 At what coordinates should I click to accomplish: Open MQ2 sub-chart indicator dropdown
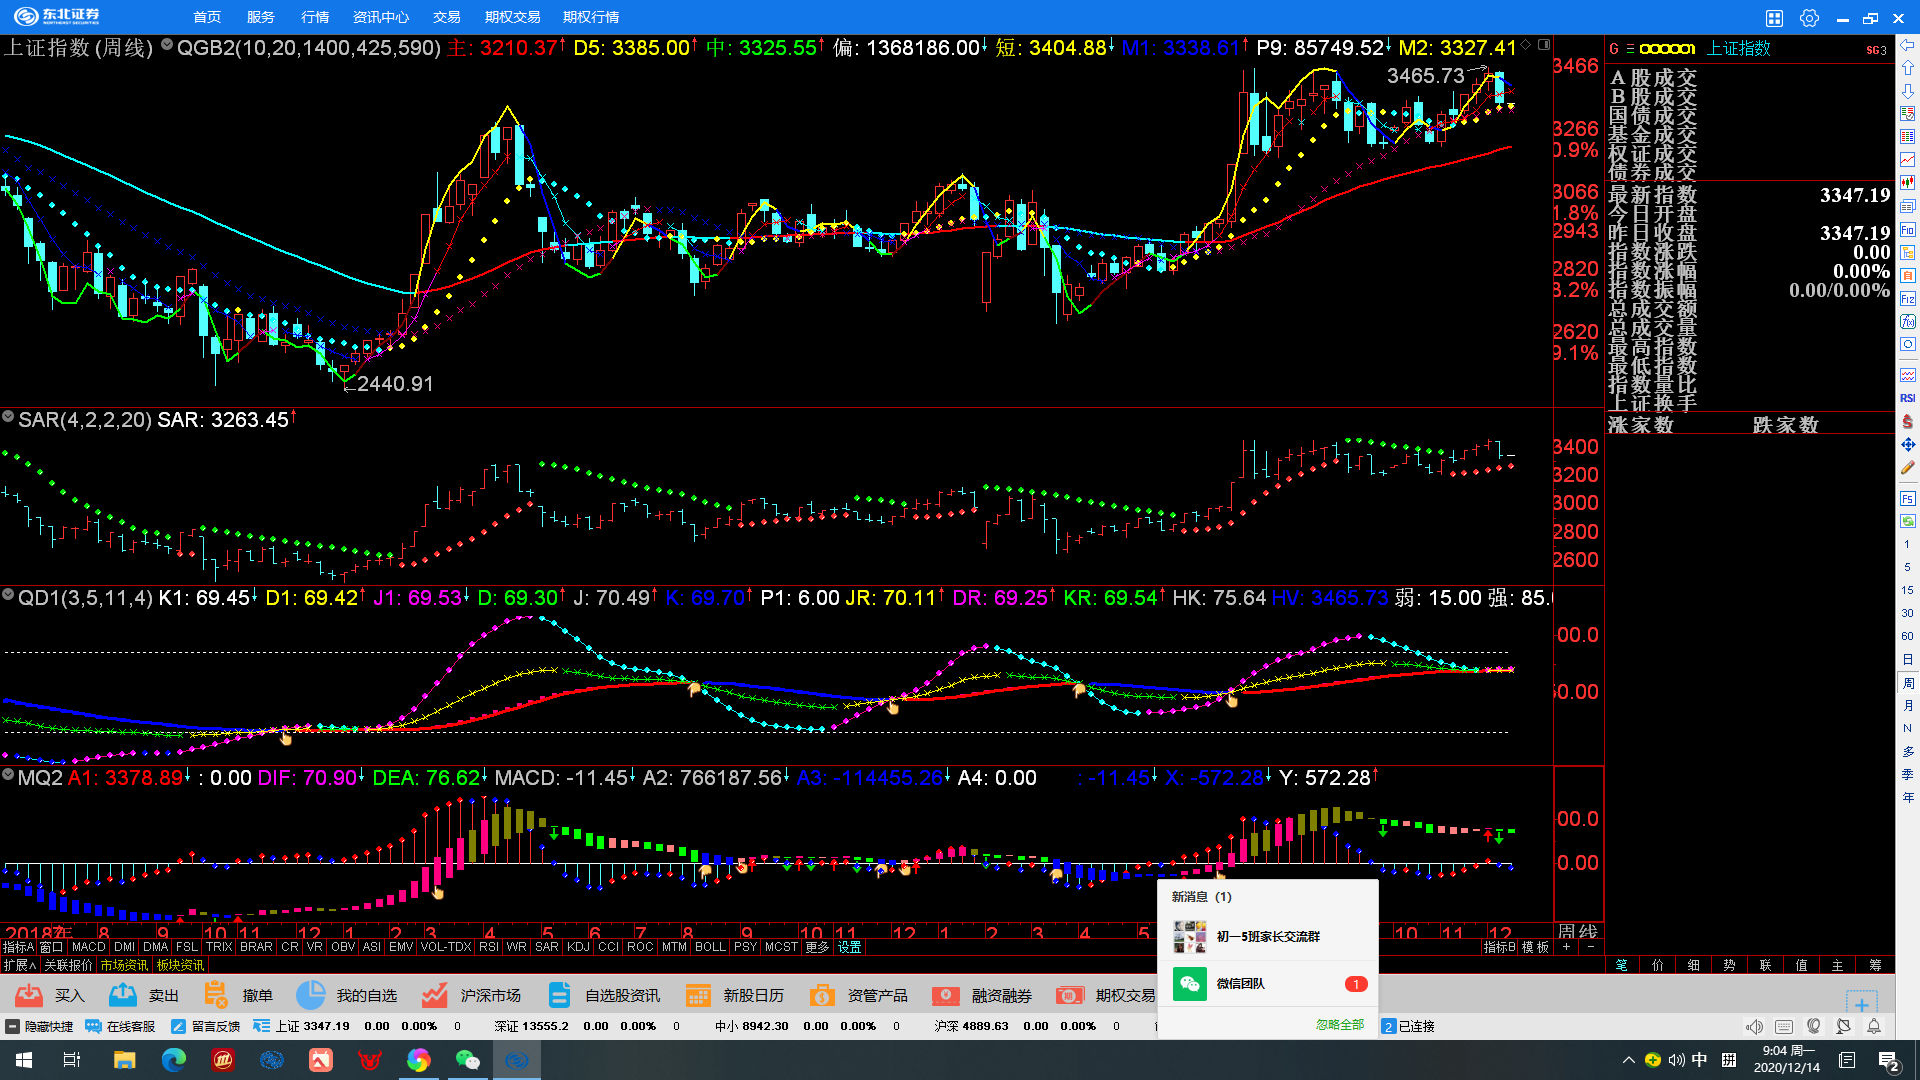(x=8, y=775)
